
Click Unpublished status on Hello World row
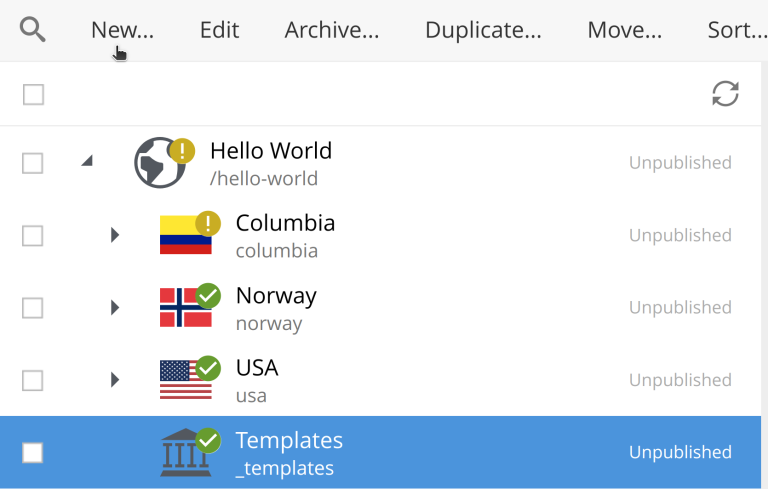[680, 163]
